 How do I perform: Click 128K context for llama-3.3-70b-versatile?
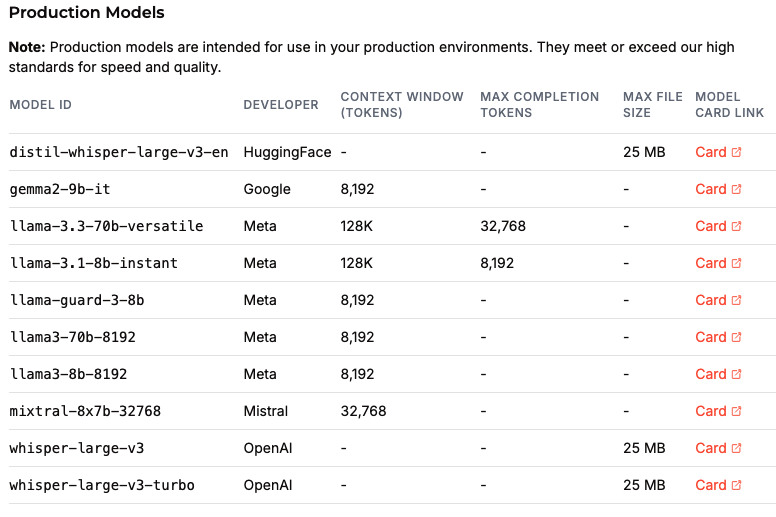[356, 226]
